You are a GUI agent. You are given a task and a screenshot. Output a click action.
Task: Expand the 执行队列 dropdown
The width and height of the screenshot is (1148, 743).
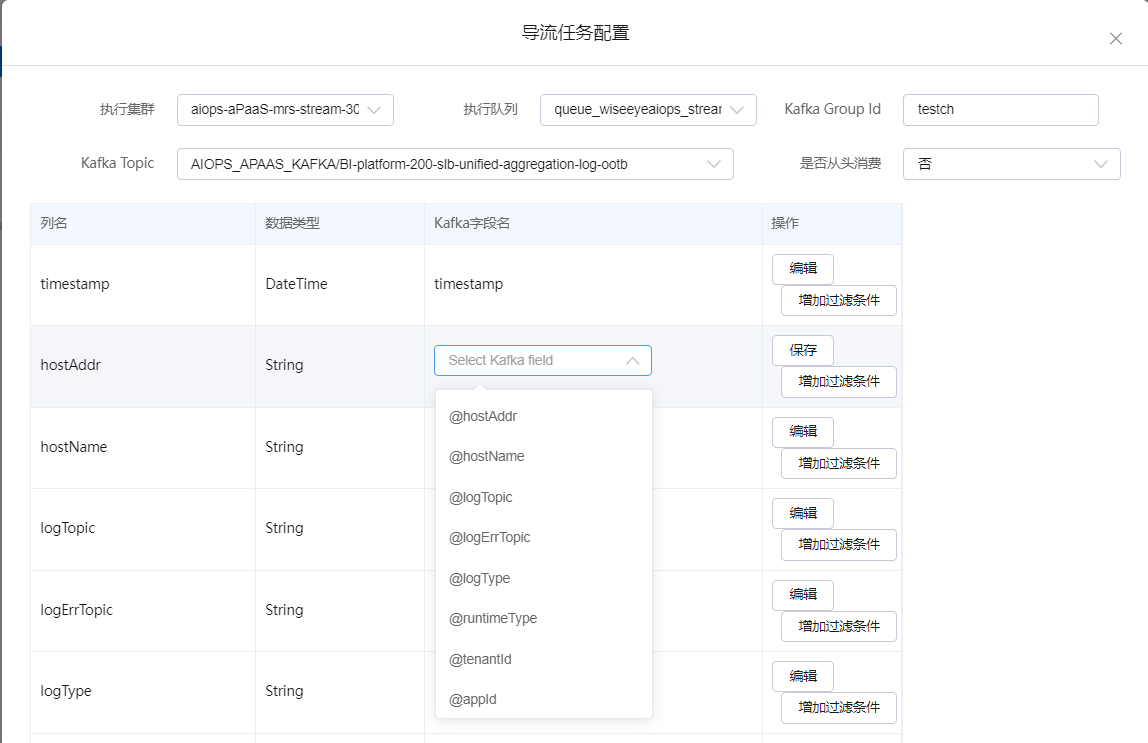[648, 110]
